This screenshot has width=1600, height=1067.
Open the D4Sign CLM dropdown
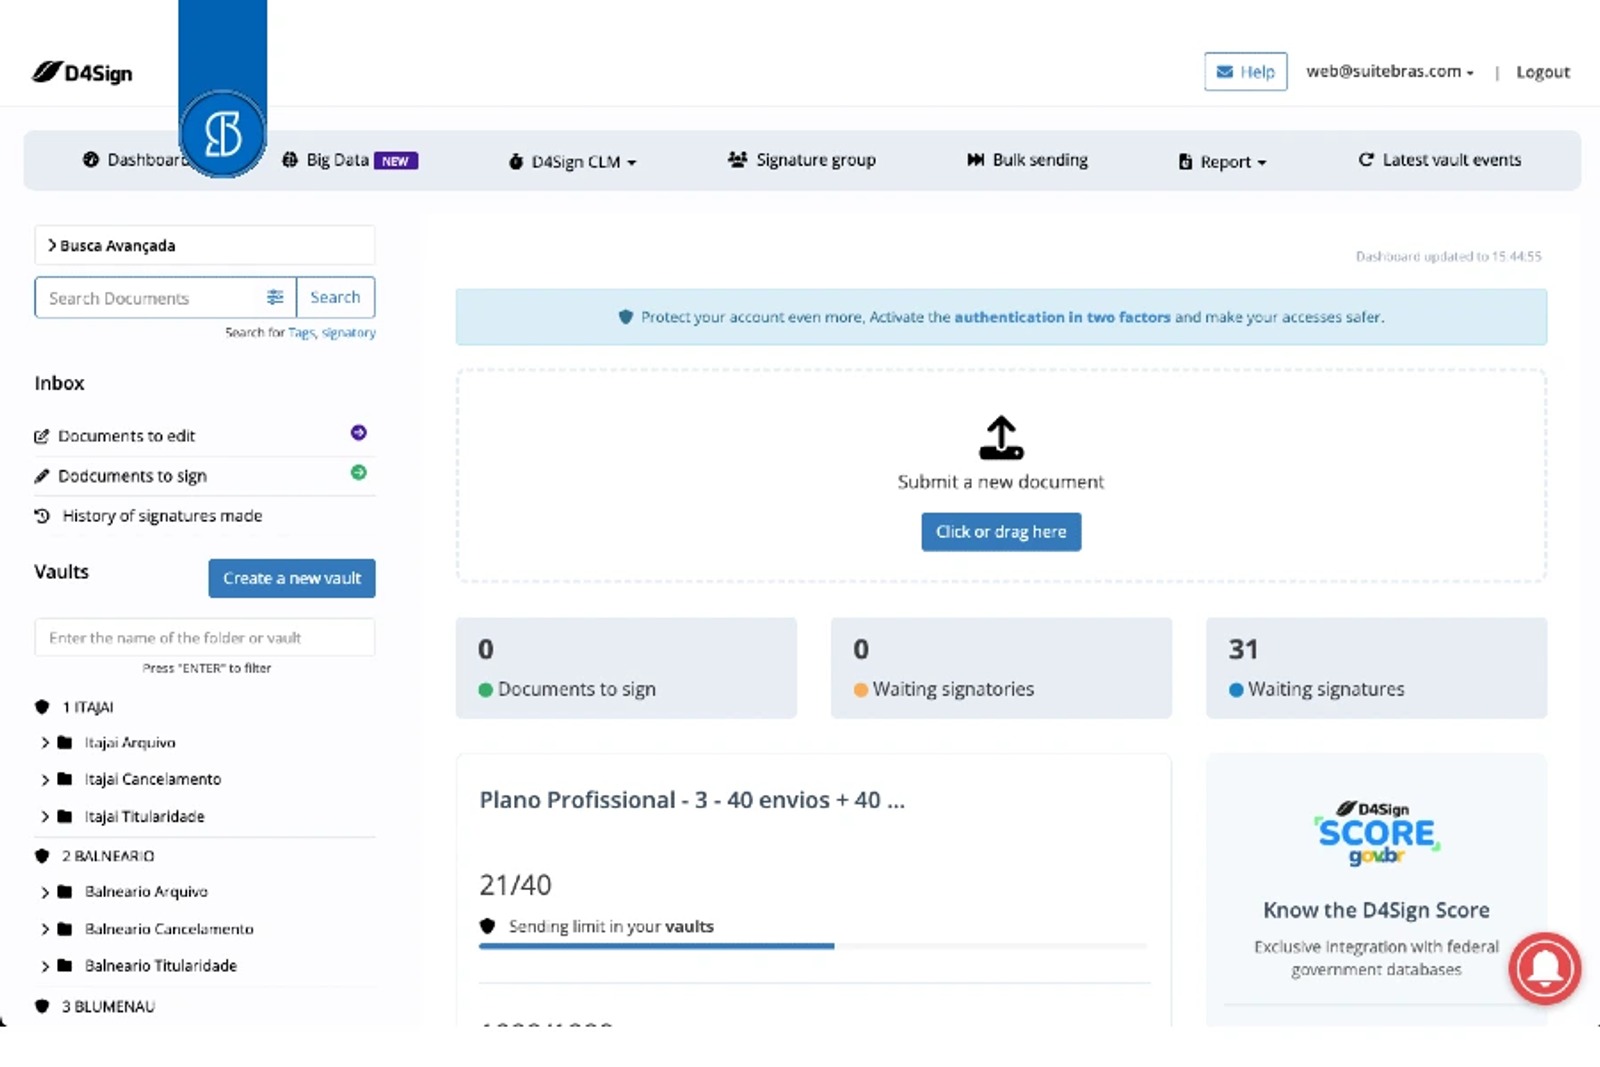(x=573, y=161)
